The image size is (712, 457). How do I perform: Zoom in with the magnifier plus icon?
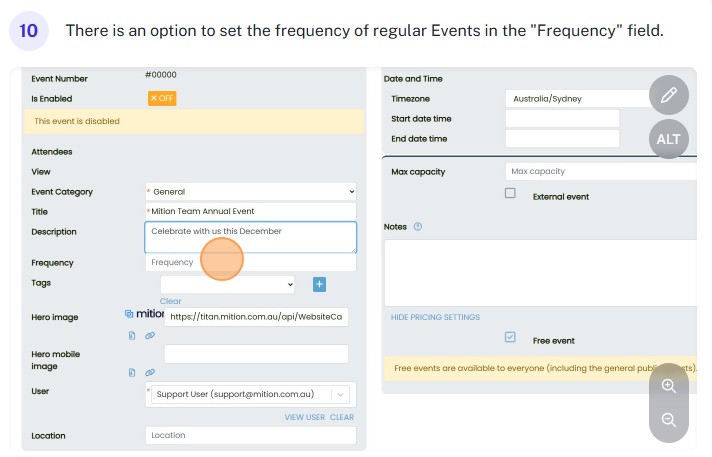tap(668, 386)
